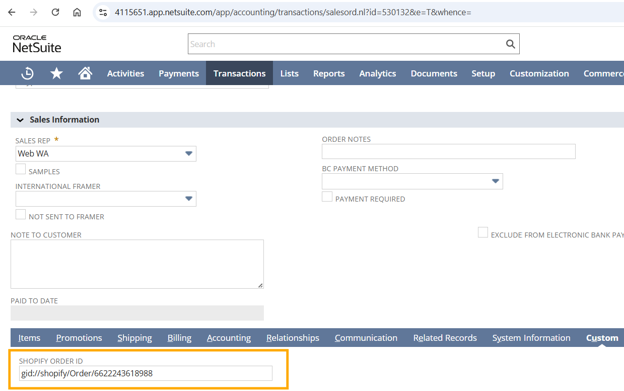Viewport: 624px width, 391px height.
Task: Open site information icon in address bar
Action: click(103, 12)
